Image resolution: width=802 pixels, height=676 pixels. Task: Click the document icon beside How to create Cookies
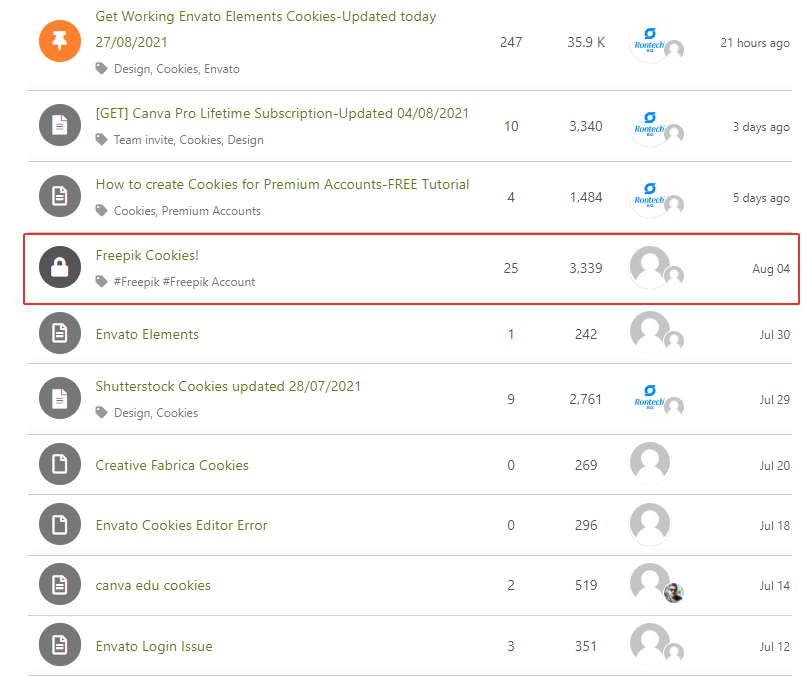pos(60,196)
